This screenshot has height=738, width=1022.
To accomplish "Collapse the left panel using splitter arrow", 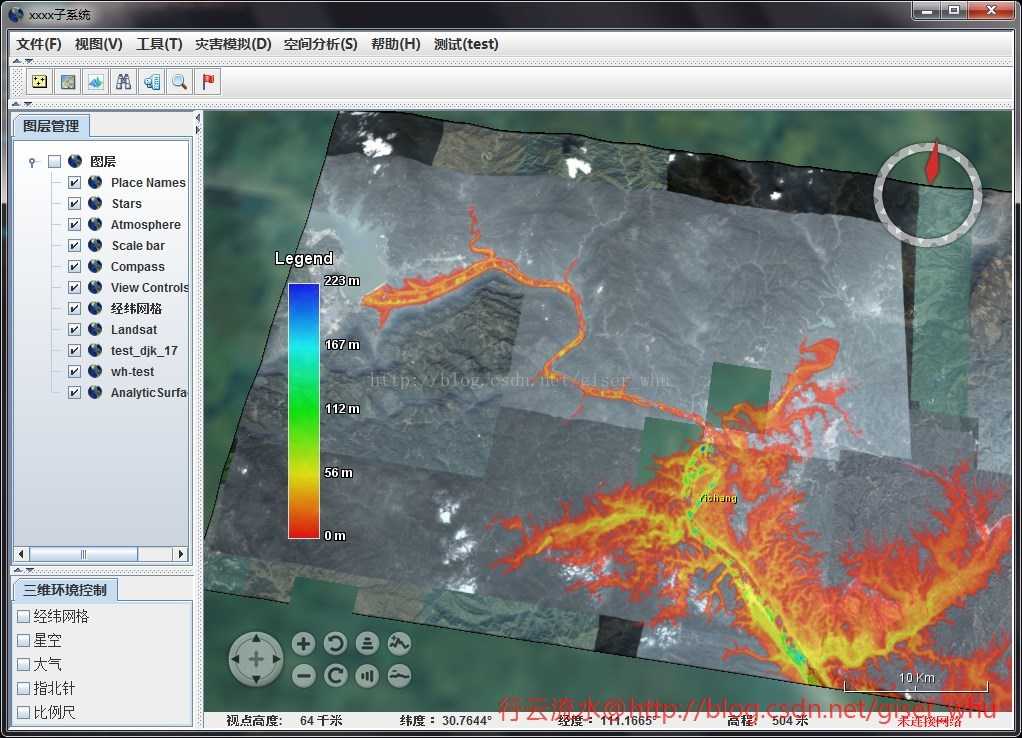I will pyautogui.click(x=197, y=117).
